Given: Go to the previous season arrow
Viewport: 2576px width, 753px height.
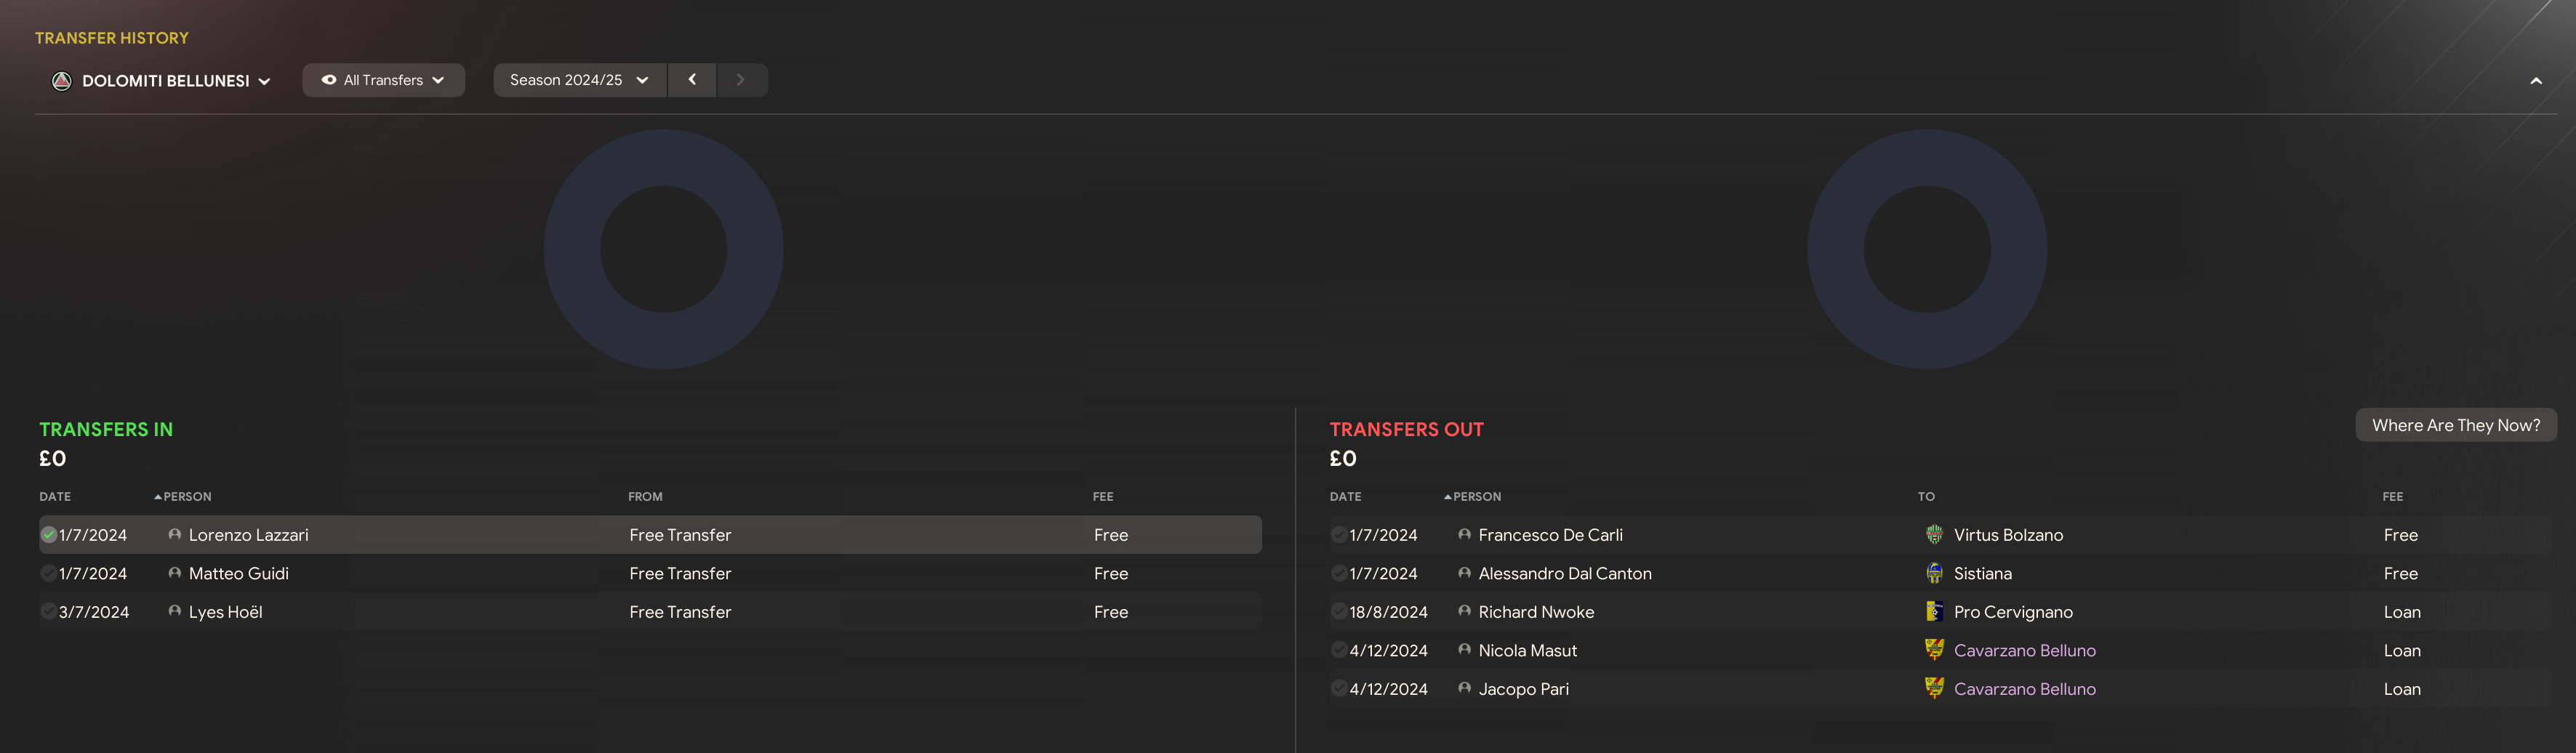Looking at the screenshot, I should pyautogui.click(x=692, y=80).
